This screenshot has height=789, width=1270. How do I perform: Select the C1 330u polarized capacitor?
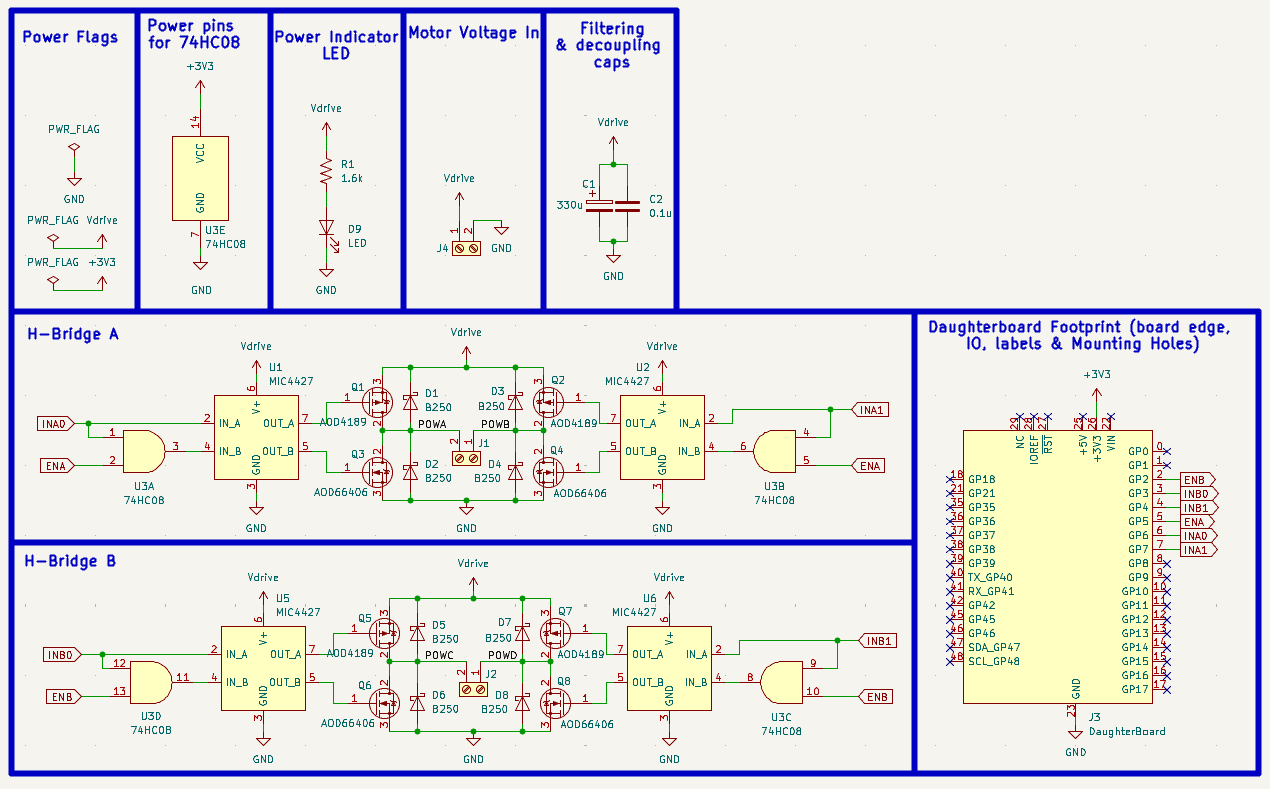coord(599,205)
